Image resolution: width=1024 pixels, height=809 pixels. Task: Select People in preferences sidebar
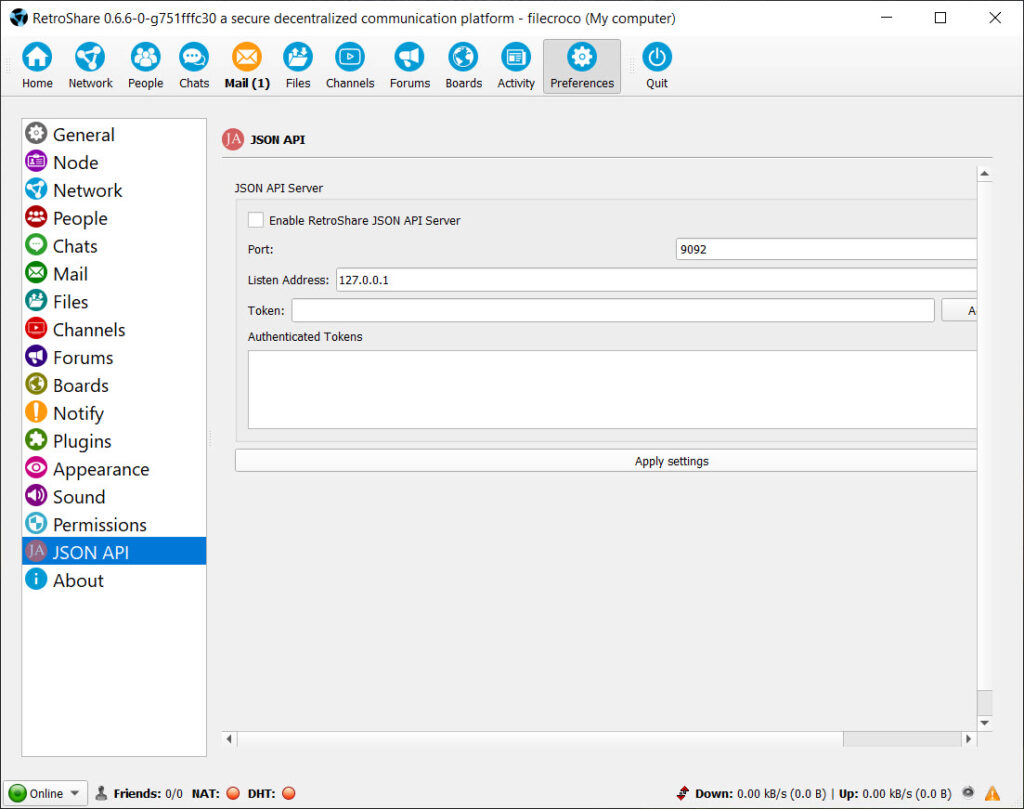114,218
